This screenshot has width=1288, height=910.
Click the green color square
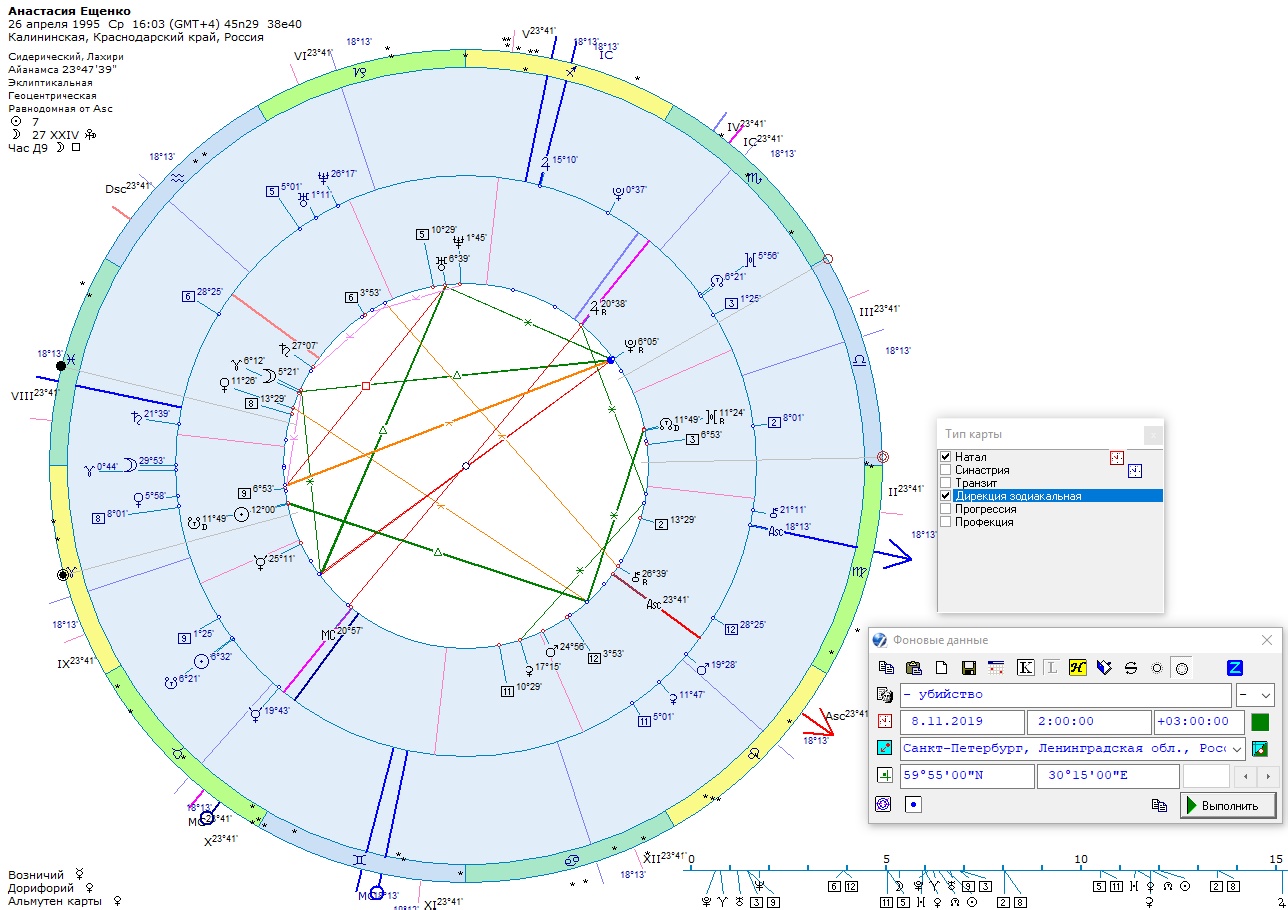click(x=1260, y=722)
